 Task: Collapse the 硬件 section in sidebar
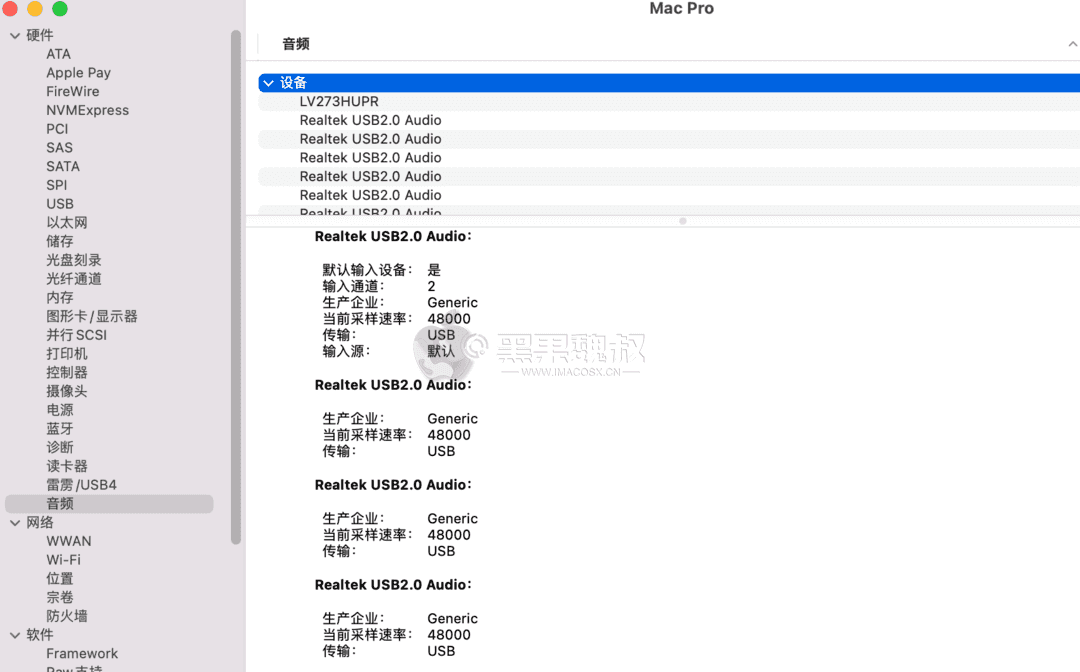point(15,36)
